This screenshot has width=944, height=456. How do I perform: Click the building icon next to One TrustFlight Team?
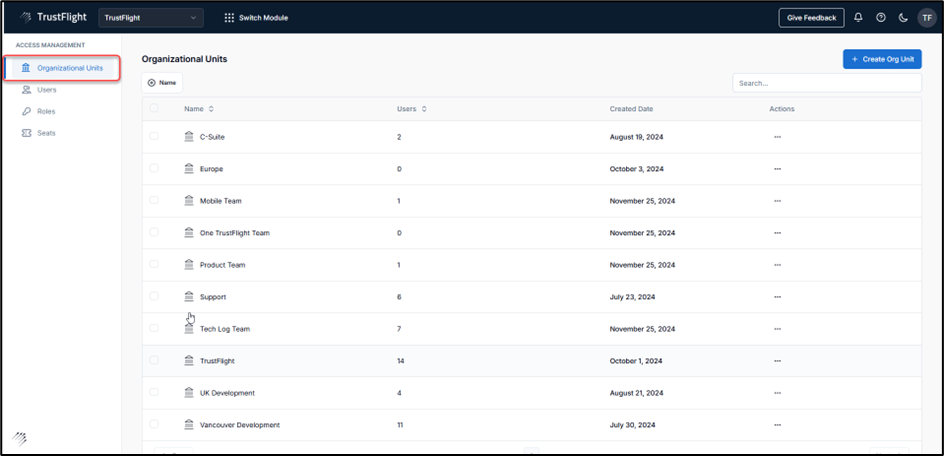tap(189, 233)
